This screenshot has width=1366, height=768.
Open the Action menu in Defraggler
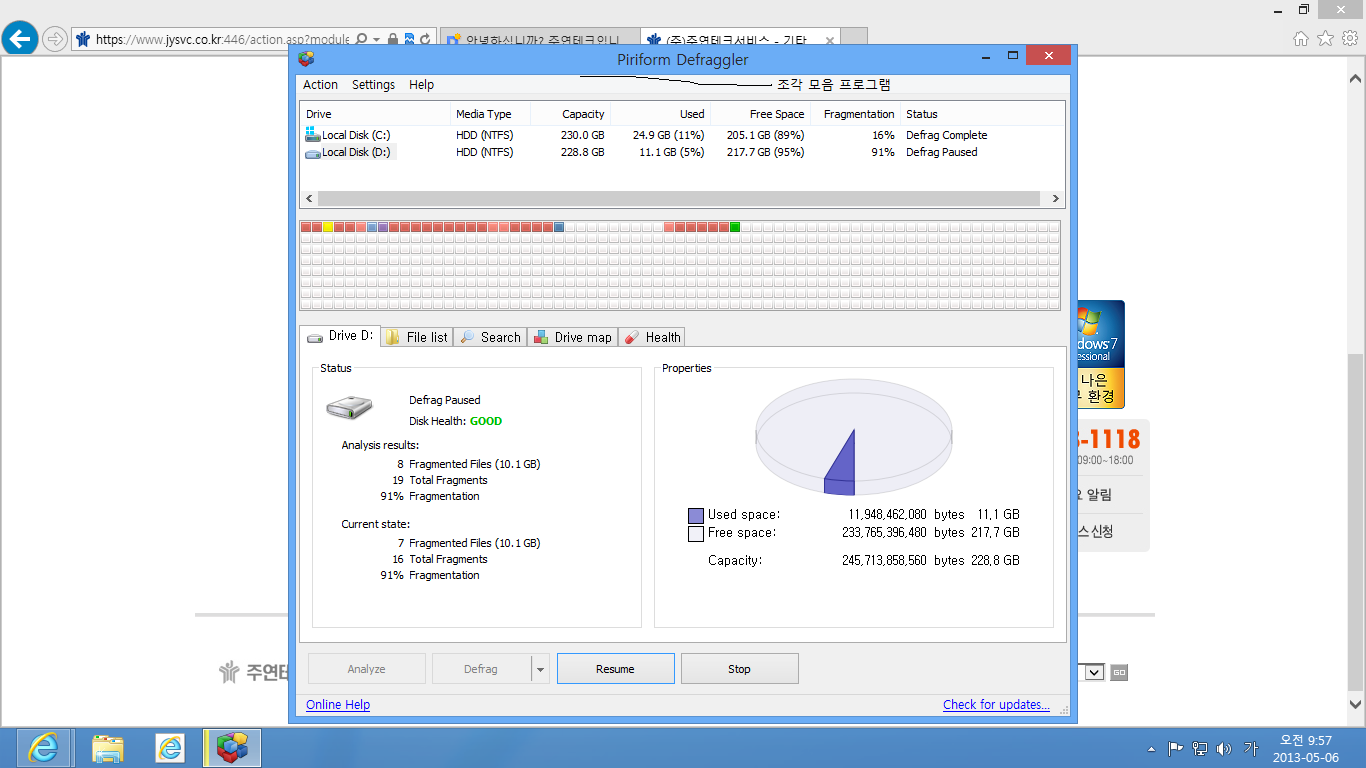pos(320,85)
